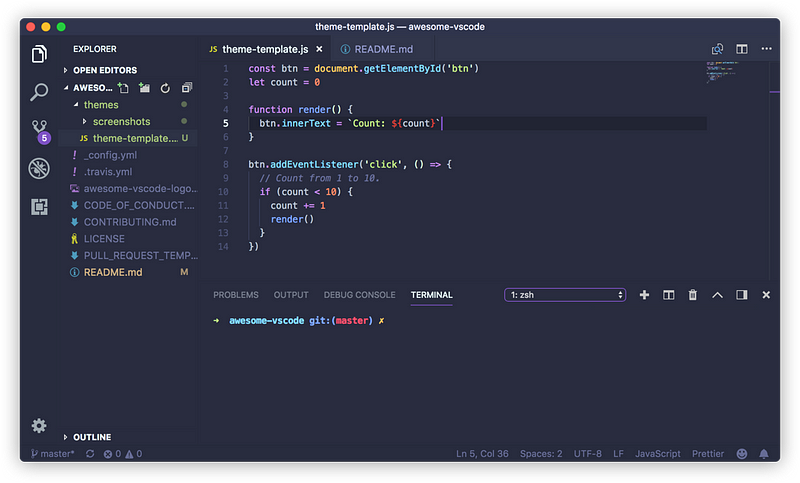The image size is (800, 483).
Task: Collapse all folders in explorer
Action: (187, 88)
